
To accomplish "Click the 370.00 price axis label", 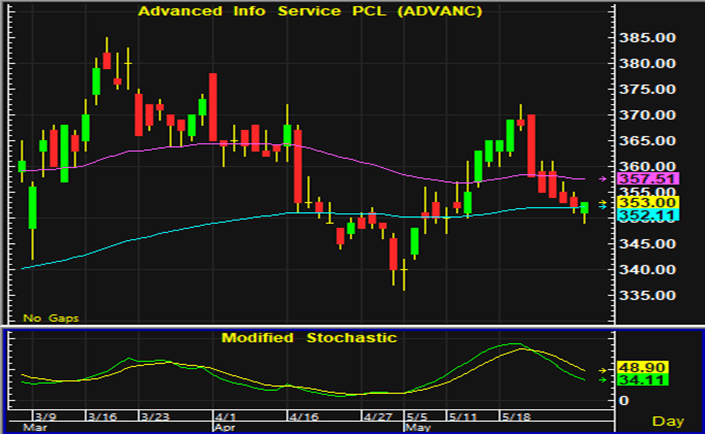I will [647, 115].
